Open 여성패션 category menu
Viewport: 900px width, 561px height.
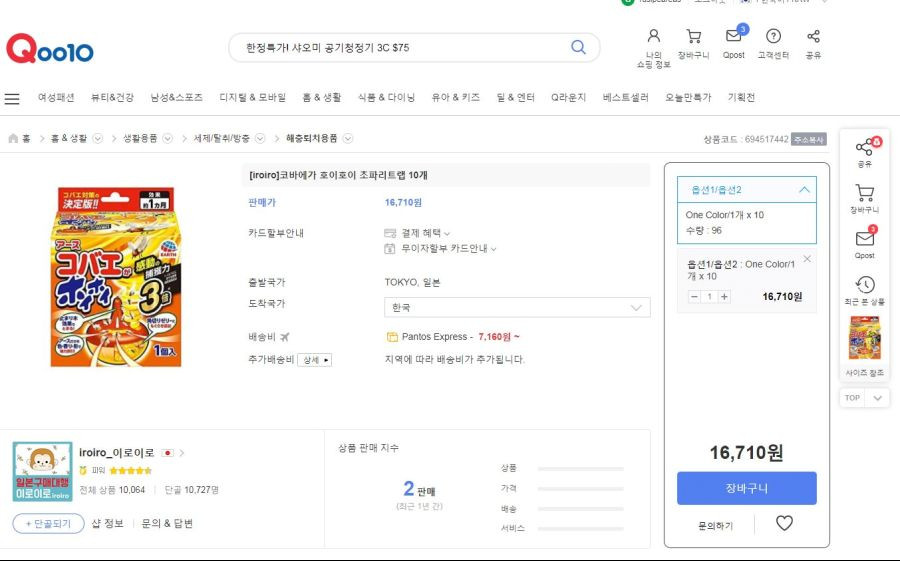pyautogui.click(x=56, y=98)
